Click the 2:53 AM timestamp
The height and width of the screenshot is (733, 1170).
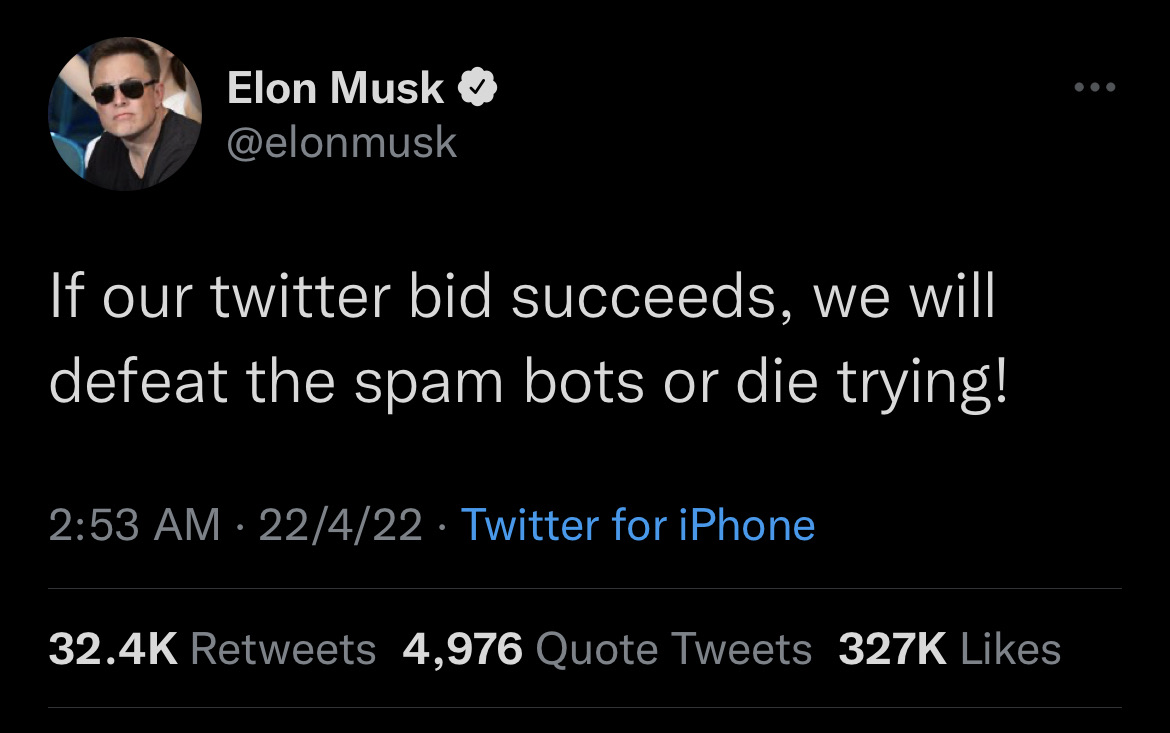point(134,525)
